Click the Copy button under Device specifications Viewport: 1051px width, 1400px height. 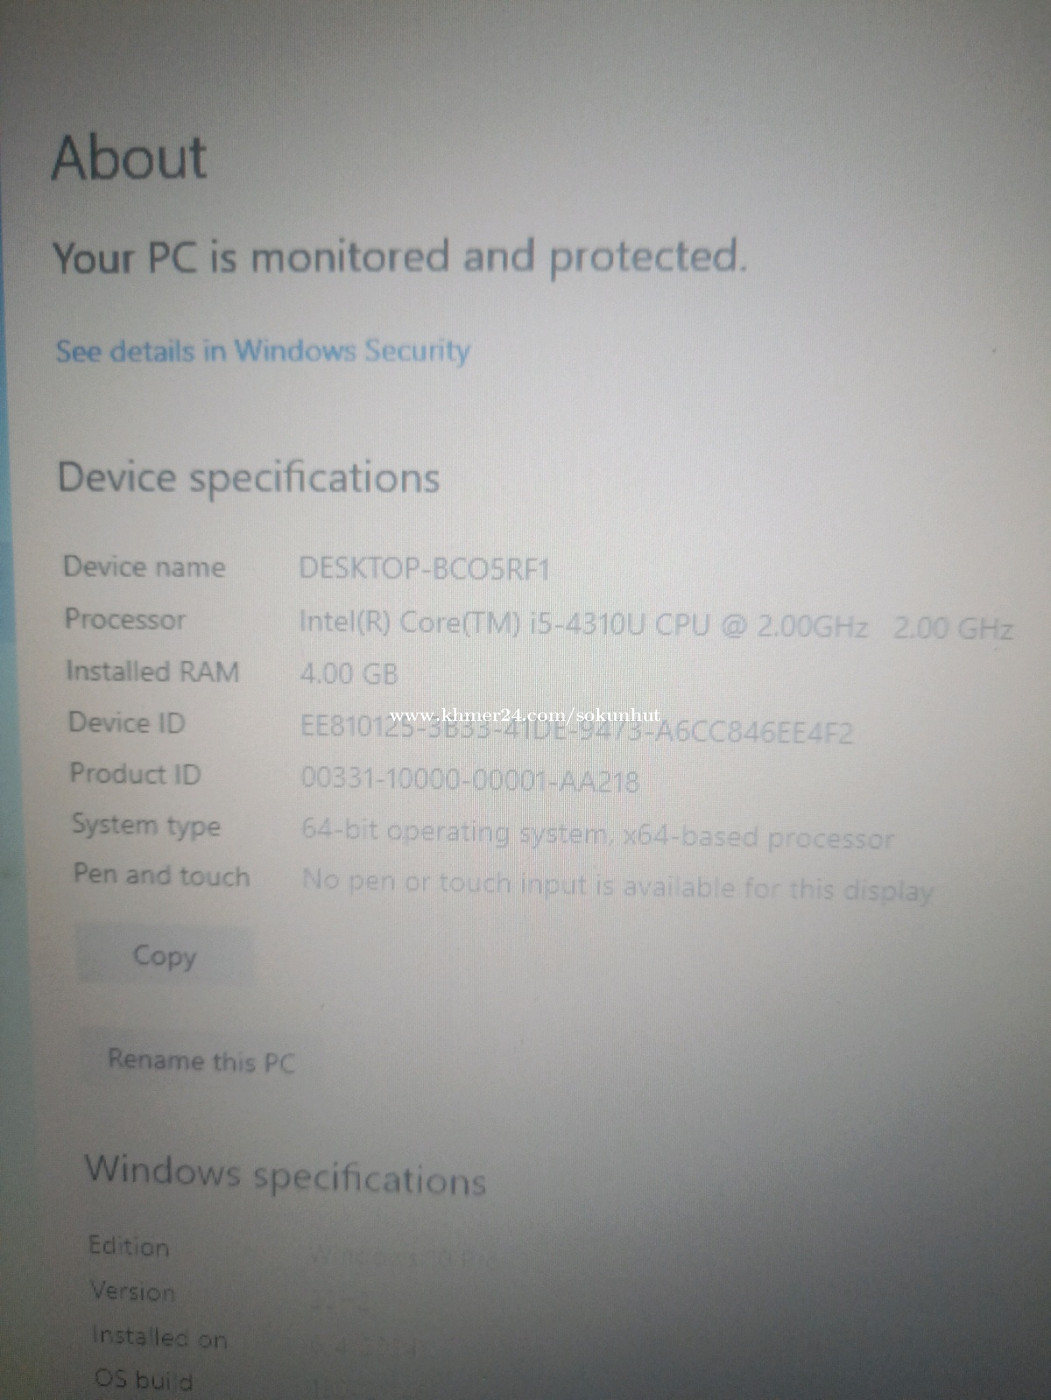click(x=165, y=957)
